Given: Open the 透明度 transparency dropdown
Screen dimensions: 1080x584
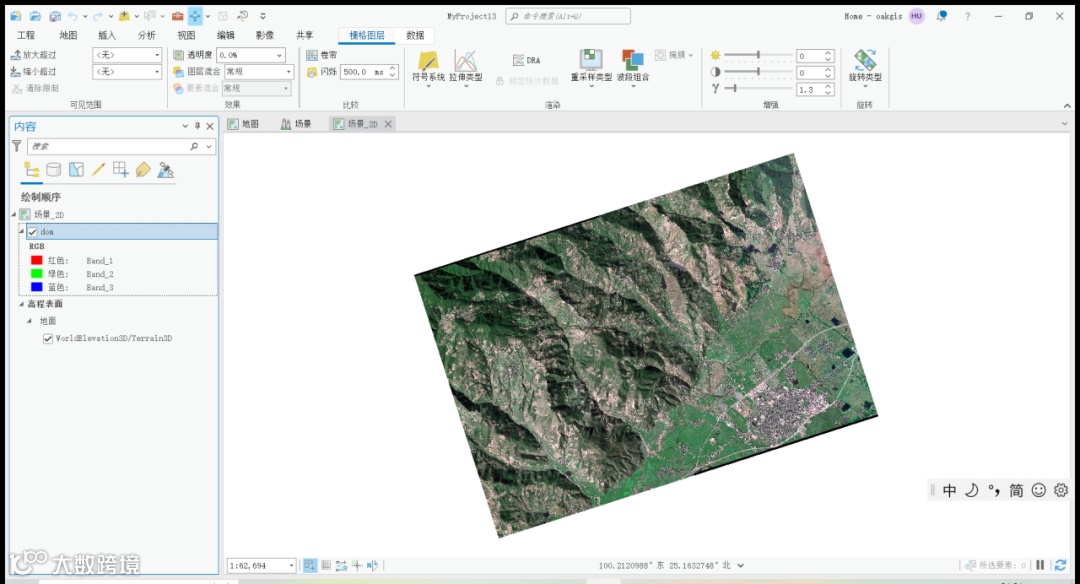Looking at the screenshot, I should [x=279, y=56].
